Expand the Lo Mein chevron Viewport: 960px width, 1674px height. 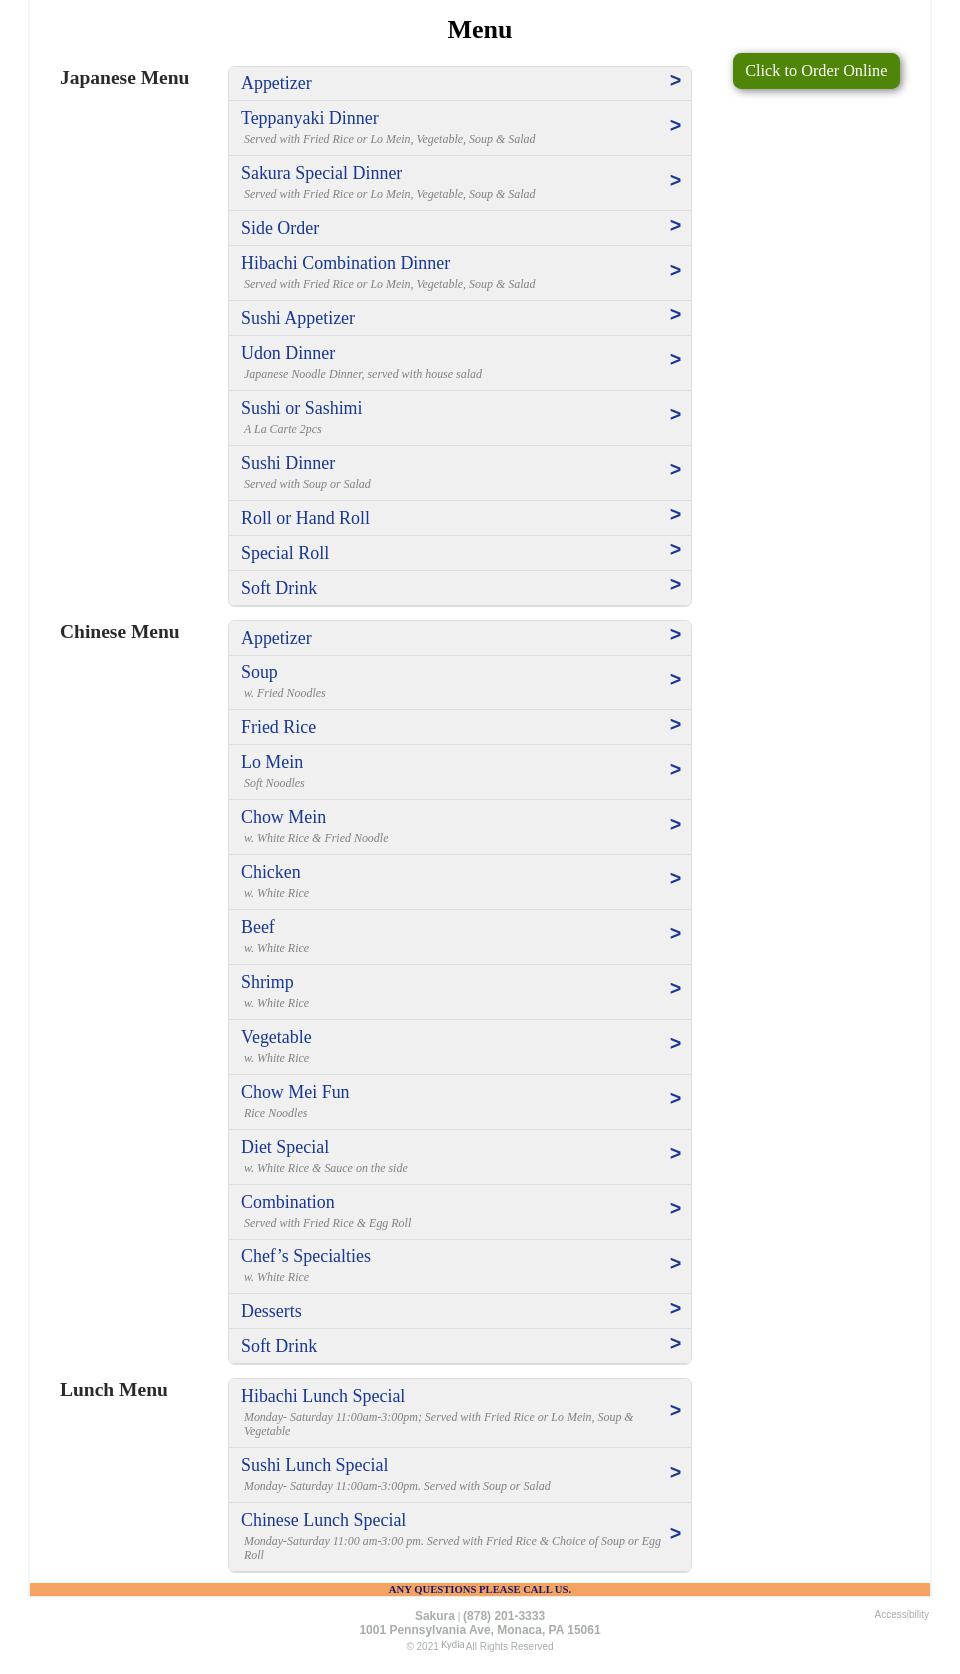point(675,770)
